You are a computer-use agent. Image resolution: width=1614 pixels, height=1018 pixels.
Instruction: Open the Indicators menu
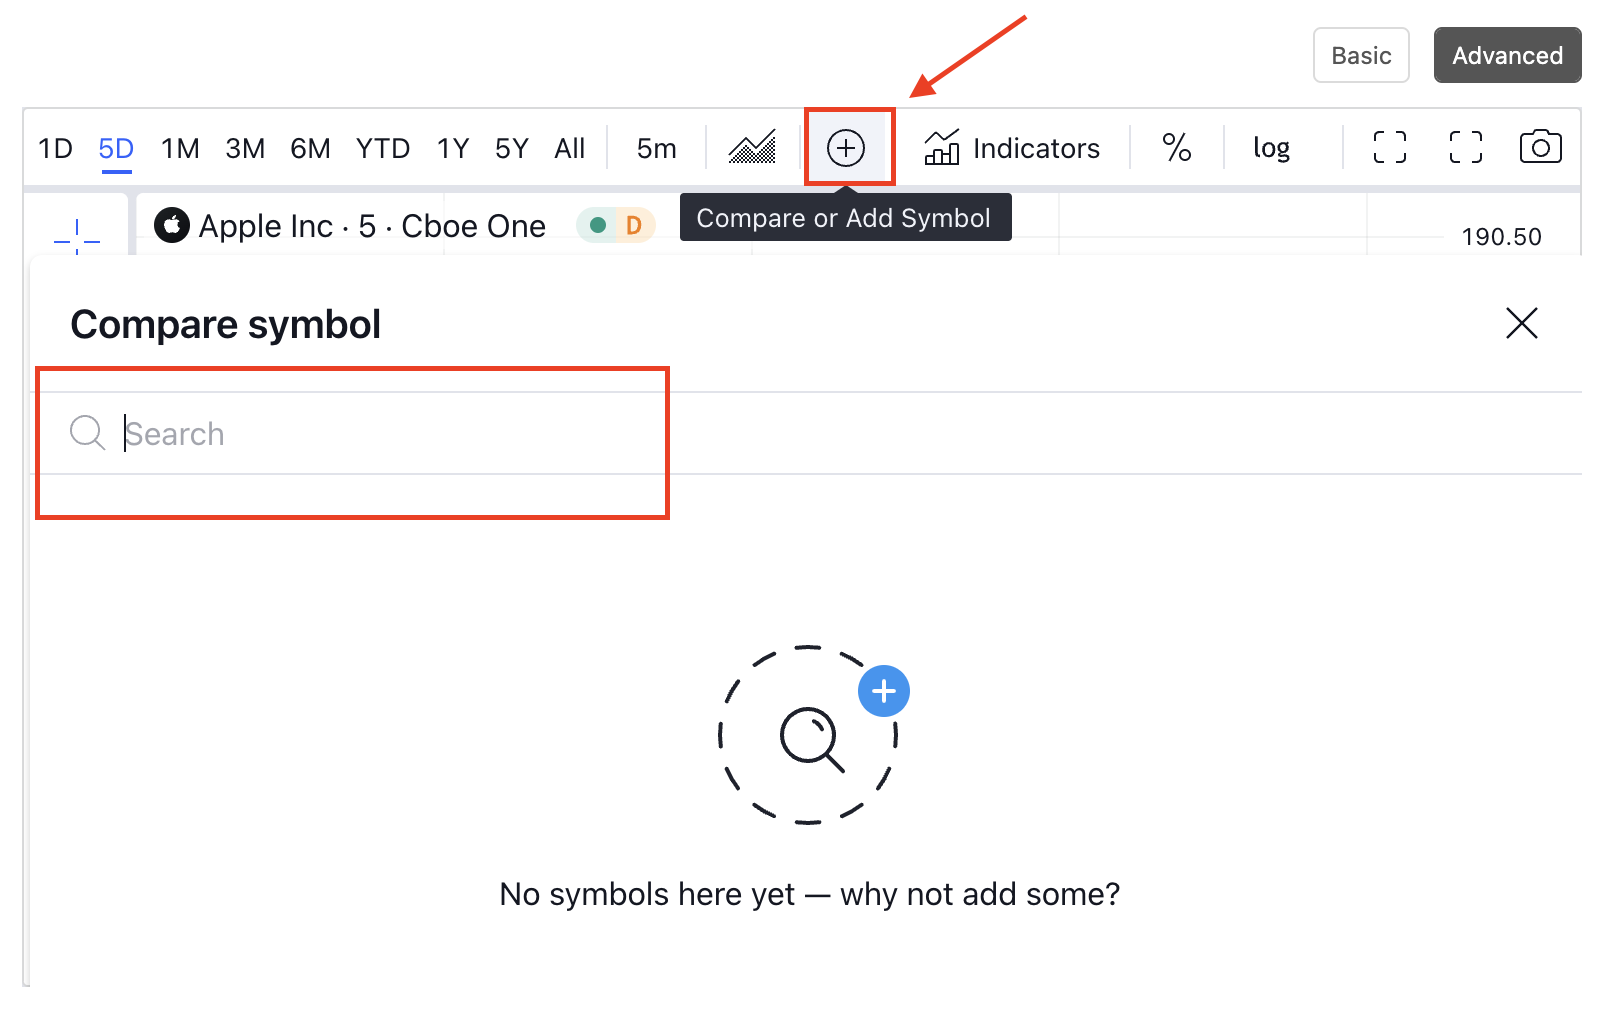tap(1012, 148)
